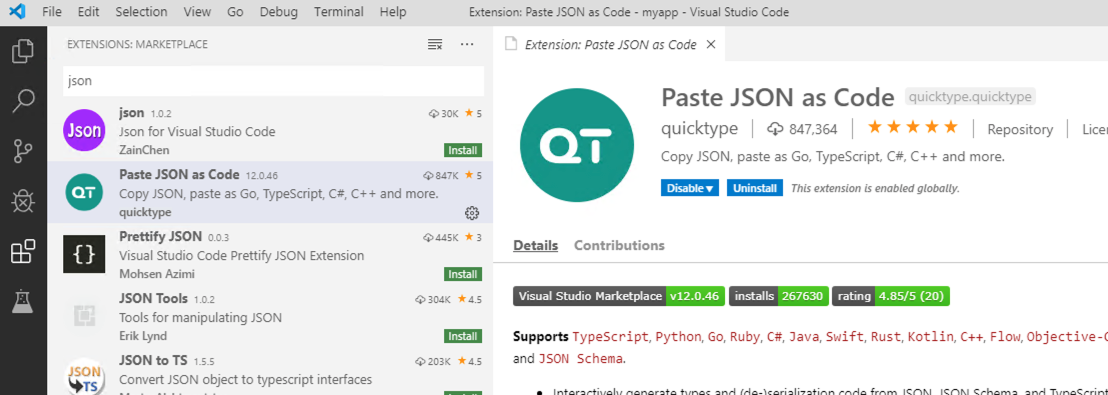Select the Extensions view icon
Image resolution: width=1108 pixels, height=395 pixels.
[x=23, y=252]
